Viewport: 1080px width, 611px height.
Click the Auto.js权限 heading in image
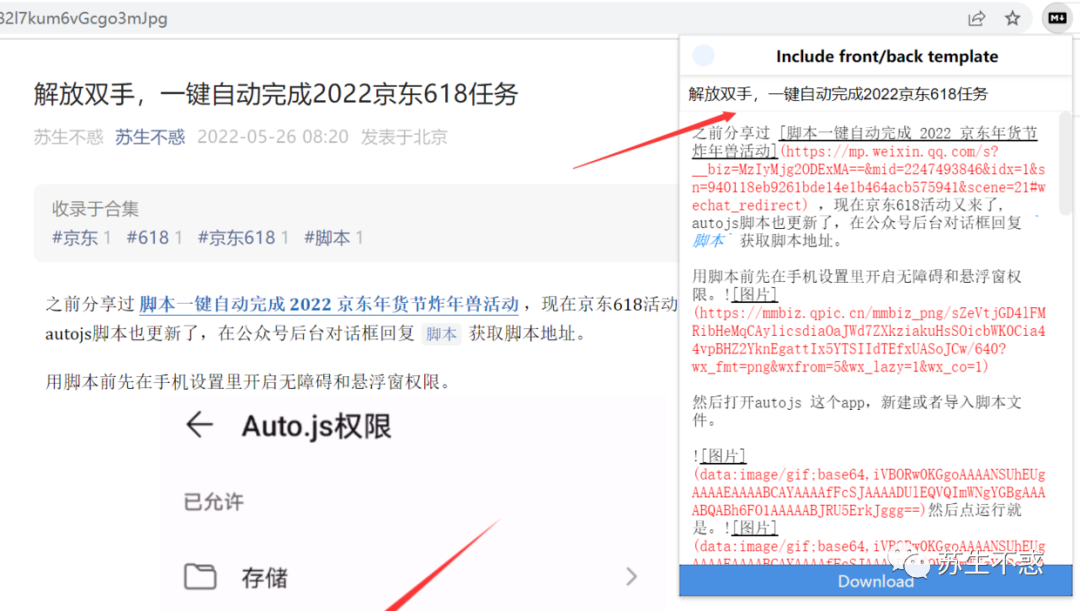(x=316, y=426)
